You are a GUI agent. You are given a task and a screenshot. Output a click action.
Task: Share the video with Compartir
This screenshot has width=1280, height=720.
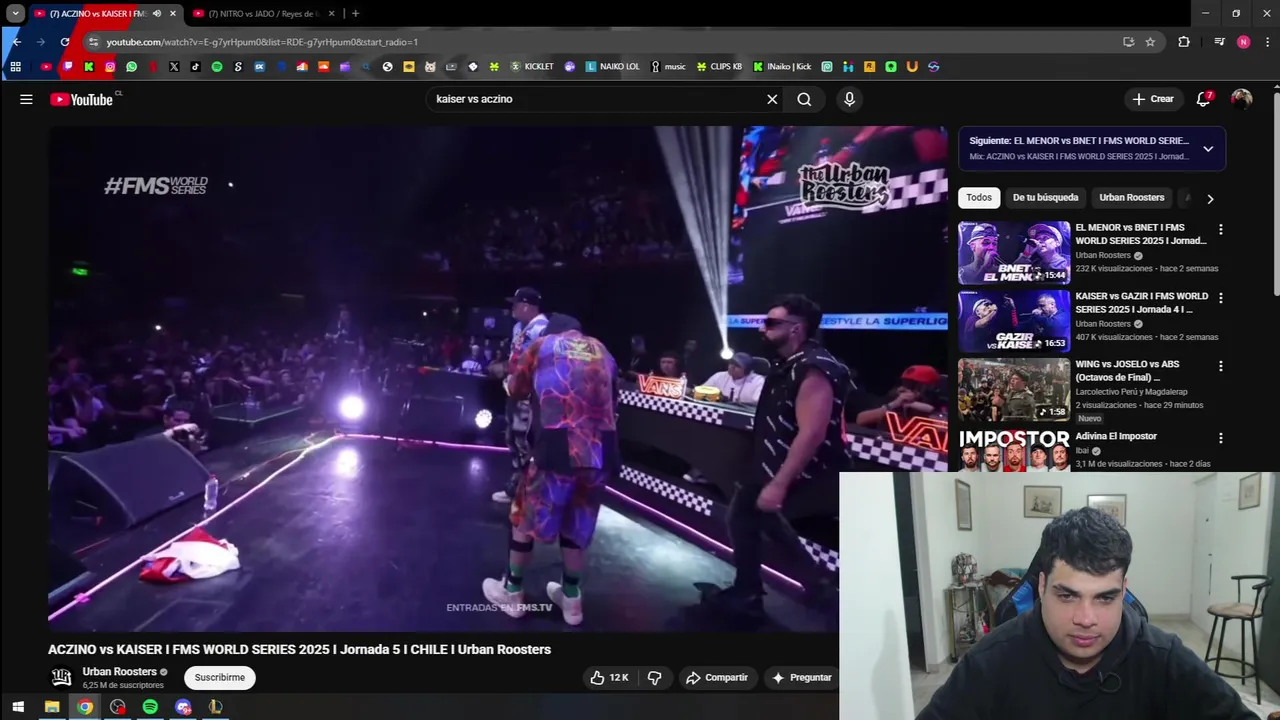[717, 677]
